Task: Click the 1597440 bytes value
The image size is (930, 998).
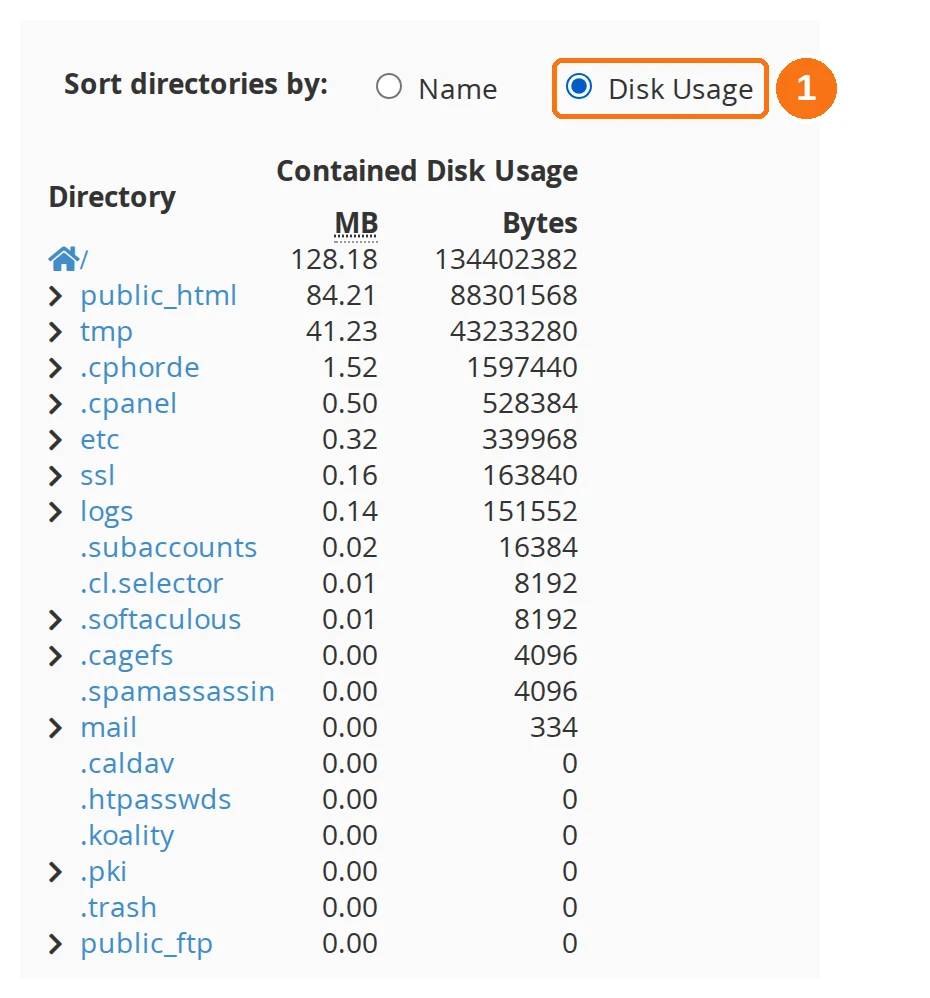Action: [522, 367]
